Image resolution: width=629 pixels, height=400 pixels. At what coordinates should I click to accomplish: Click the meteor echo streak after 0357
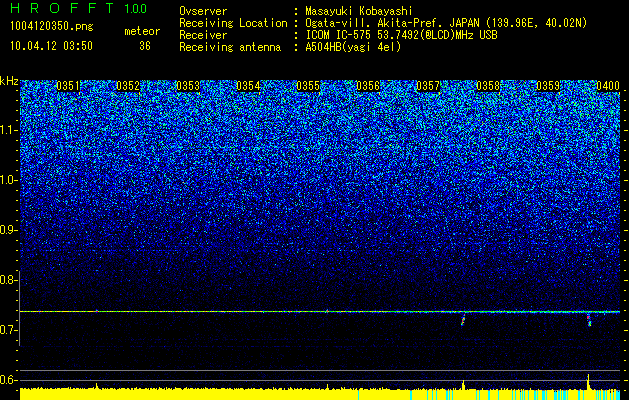463,320
